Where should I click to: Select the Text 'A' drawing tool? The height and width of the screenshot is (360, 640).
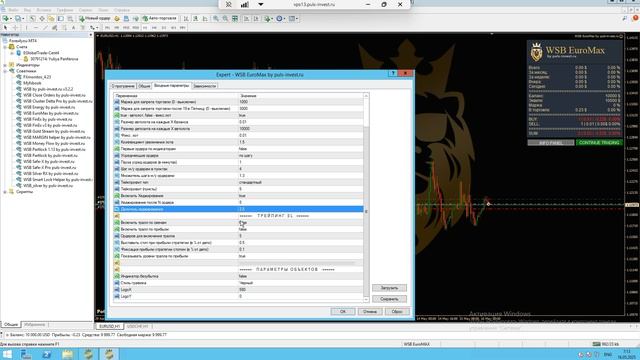coord(73,27)
